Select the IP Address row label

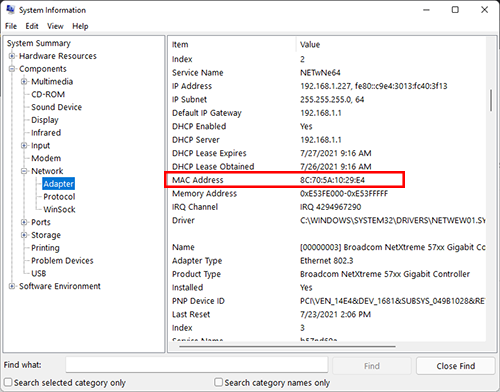(x=192, y=86)
